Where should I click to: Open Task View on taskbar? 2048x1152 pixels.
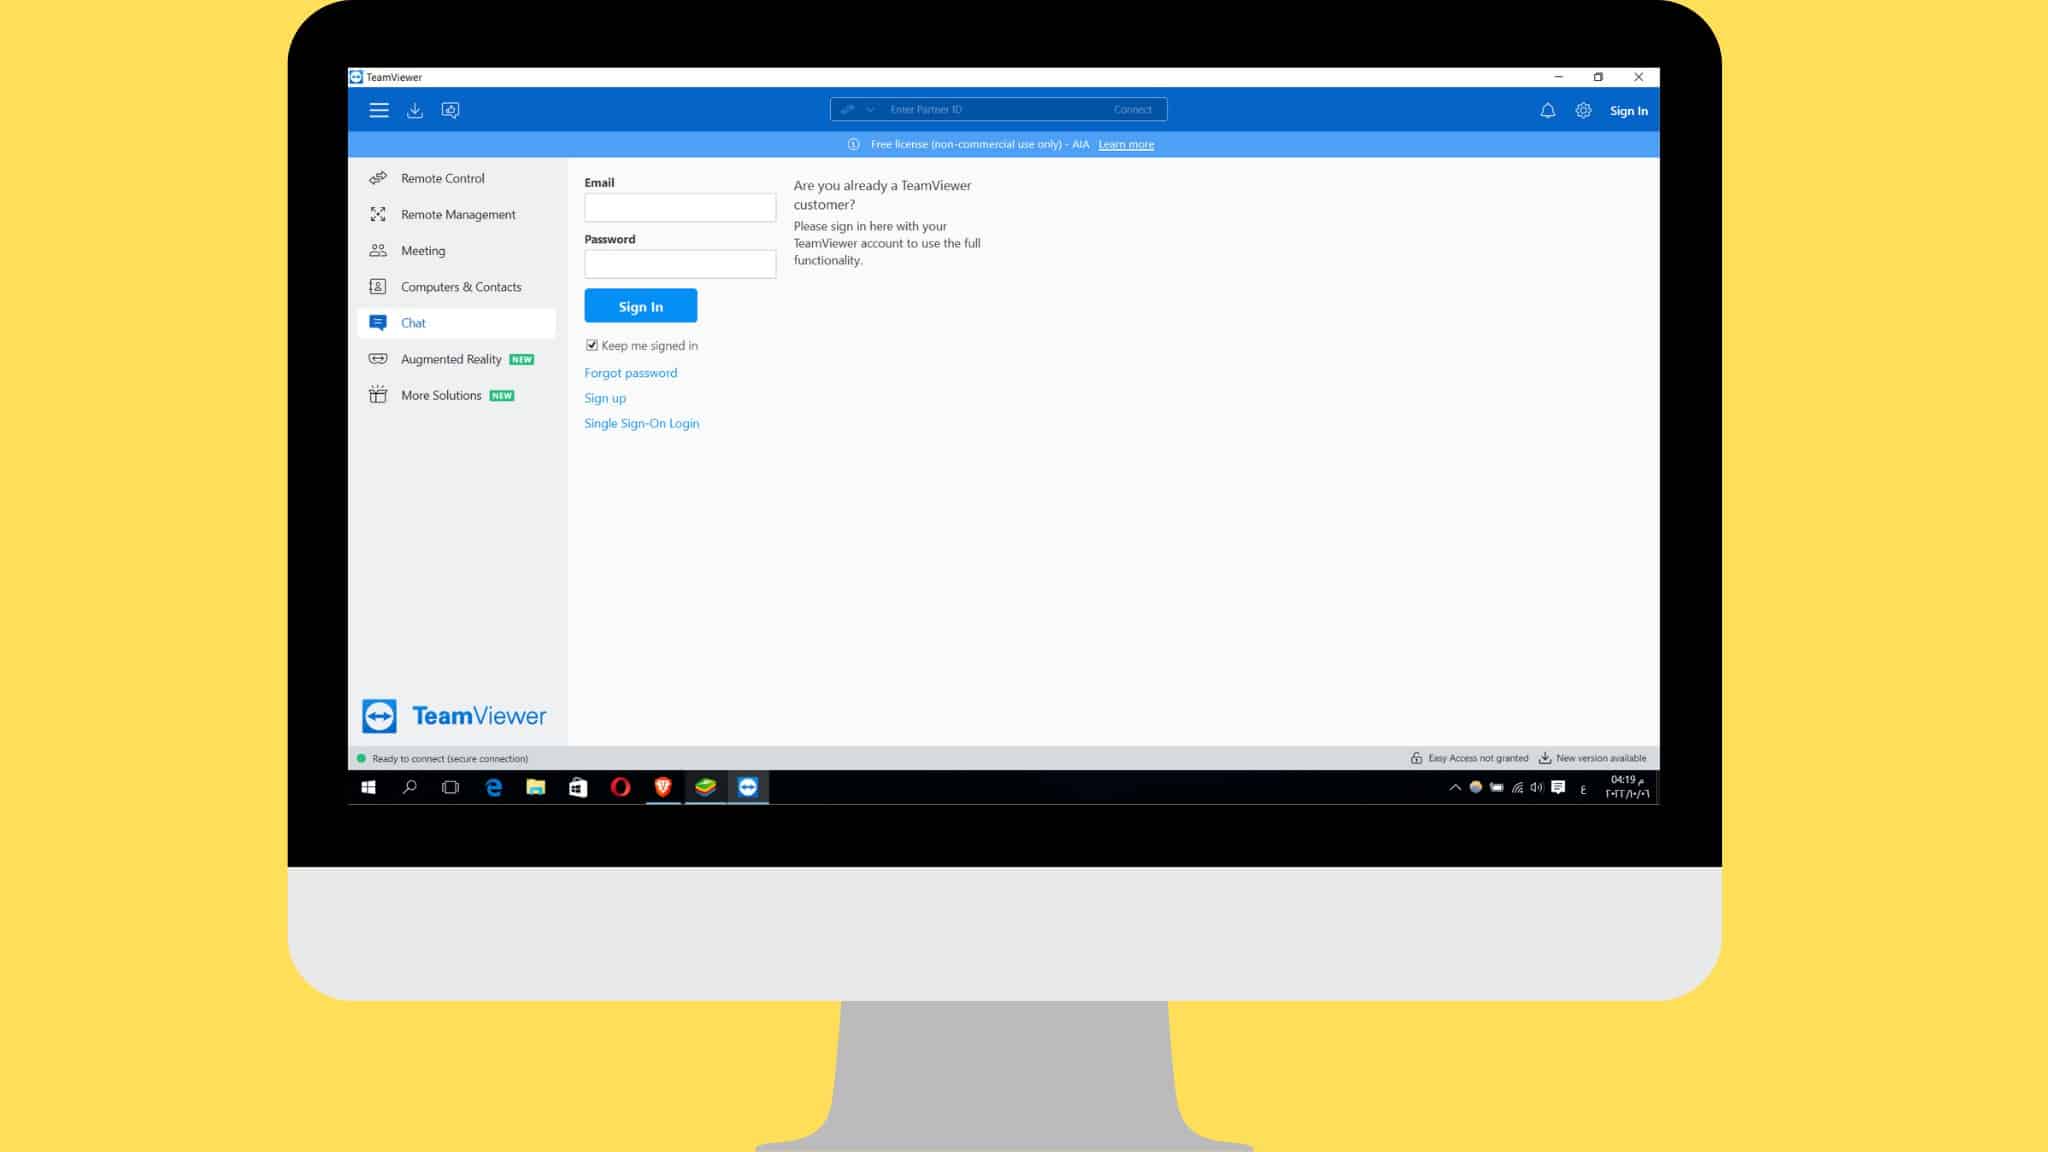click(x=451, y=787)
